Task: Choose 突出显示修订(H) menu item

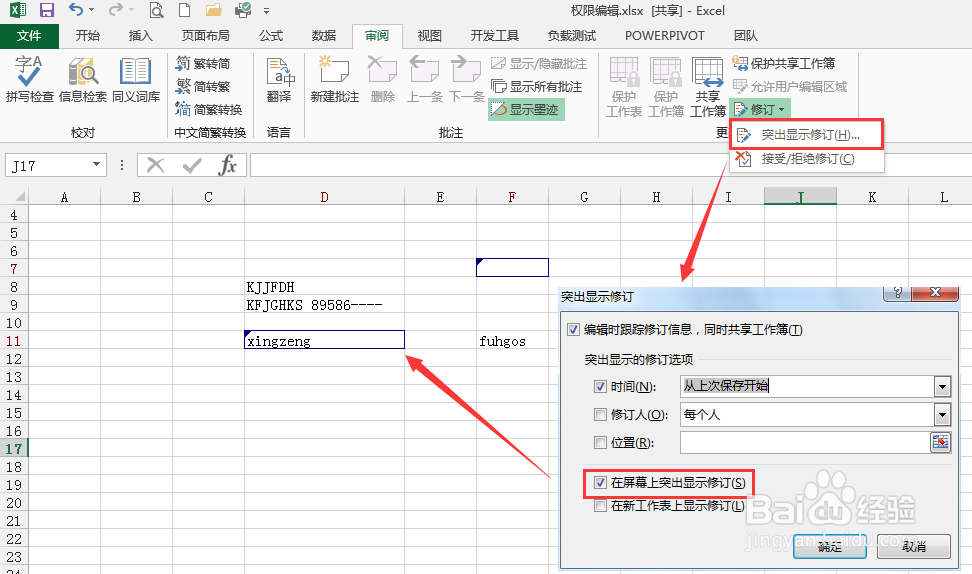Action: (x=806, y=135)
